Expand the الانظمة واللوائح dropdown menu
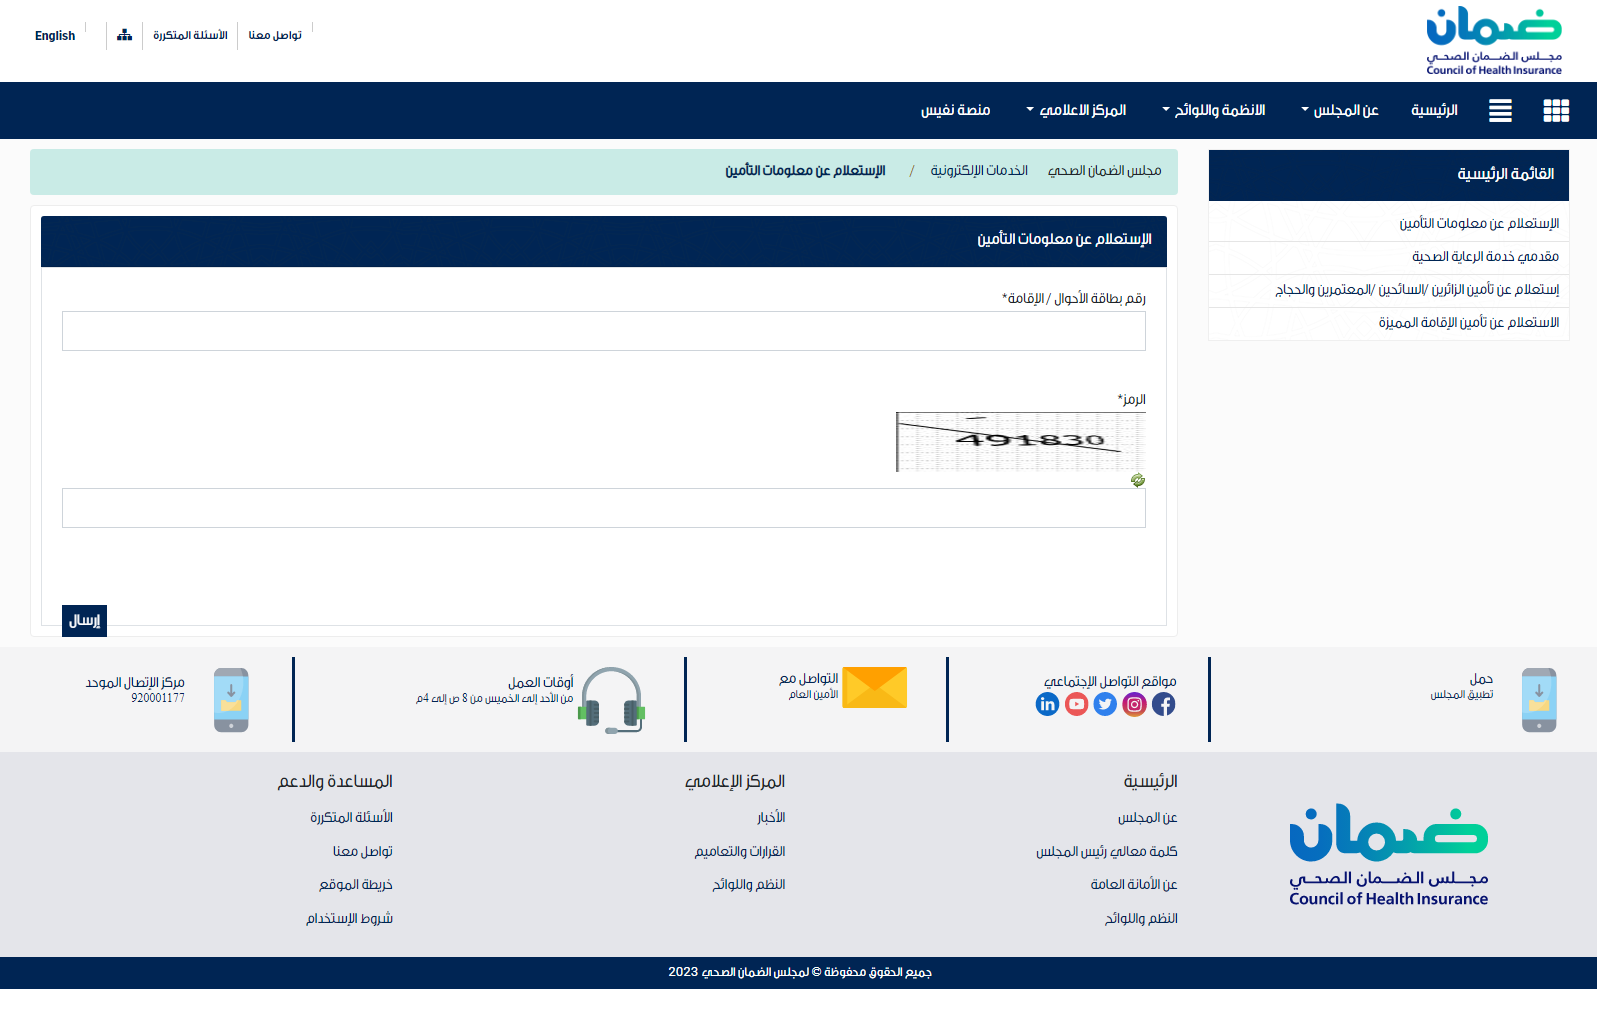Viewport: 1597px width, 1017px height. tap(1214, 110)
